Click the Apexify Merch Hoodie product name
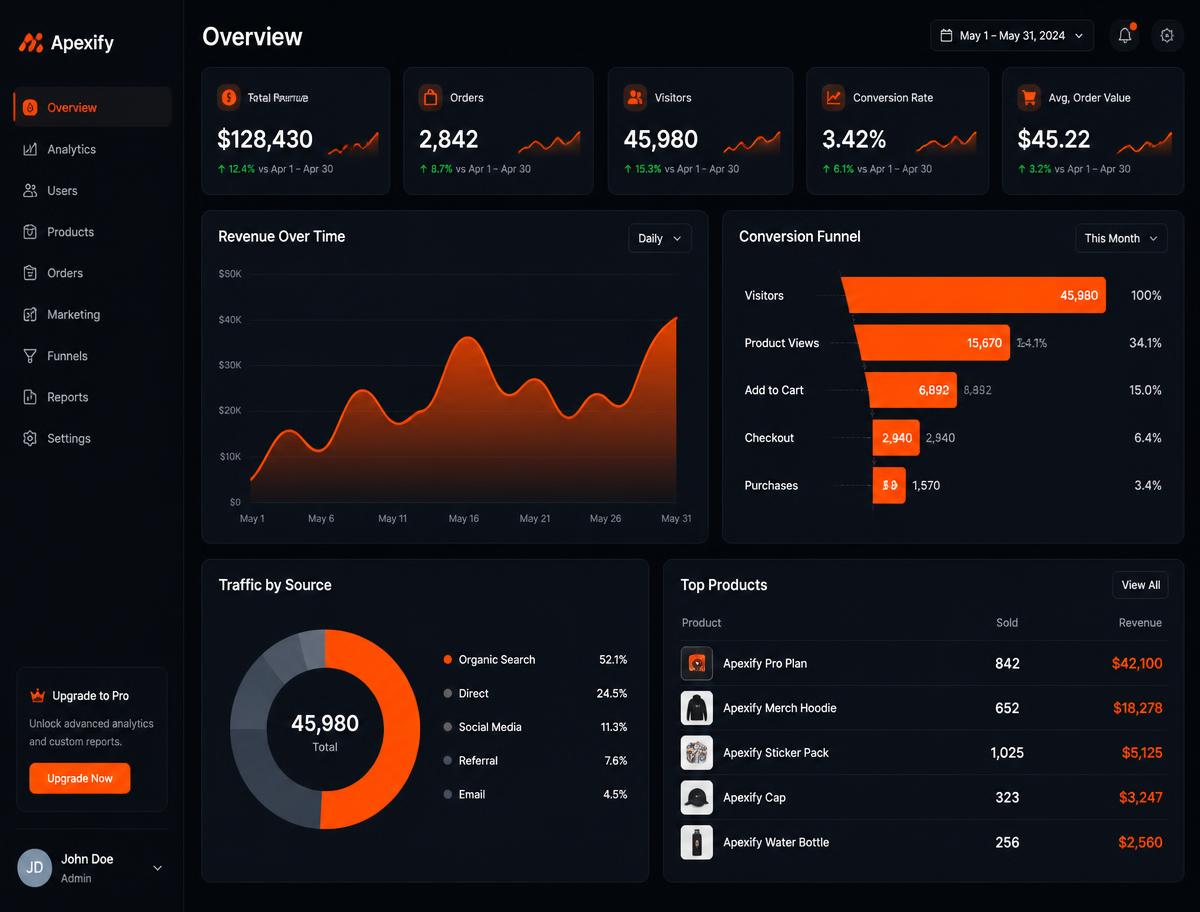The height and width of the screenshot is (912, 1200). click(780, 708)
